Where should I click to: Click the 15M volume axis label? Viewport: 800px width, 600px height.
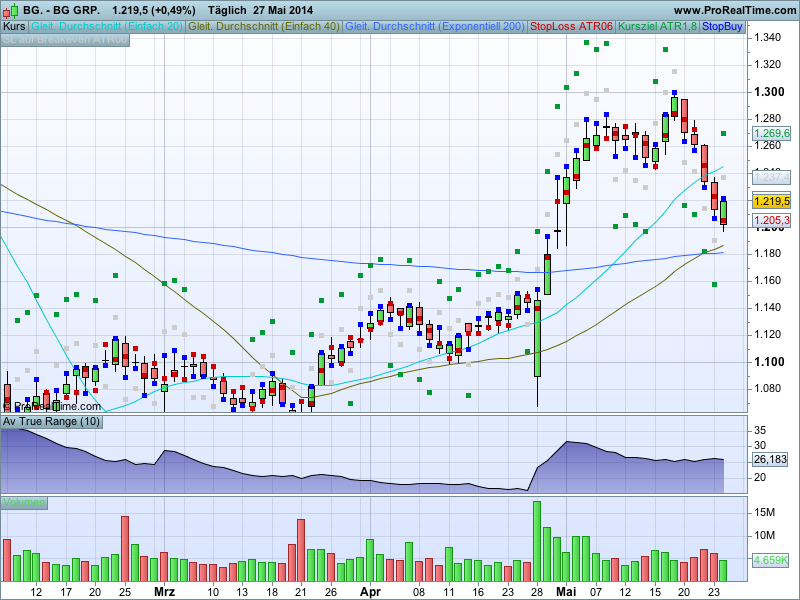(x=764, y=512)
